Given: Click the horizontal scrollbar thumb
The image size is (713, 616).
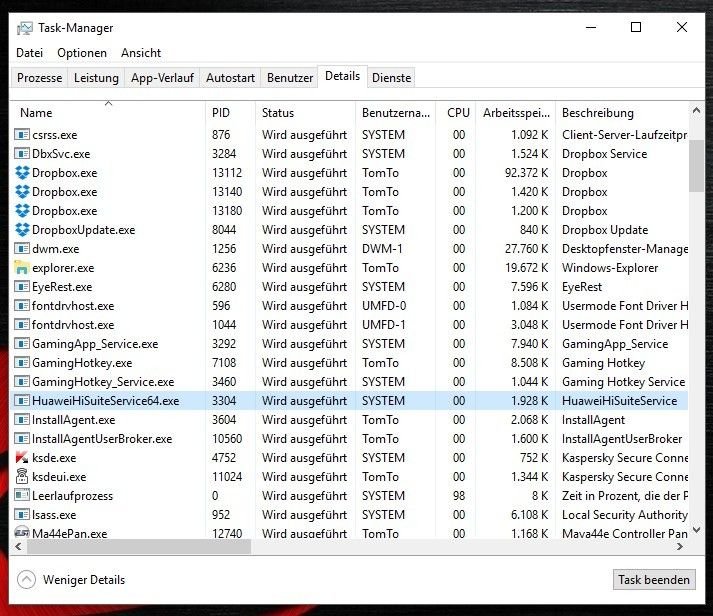Looking at the screenshot, I should [139, 546].
